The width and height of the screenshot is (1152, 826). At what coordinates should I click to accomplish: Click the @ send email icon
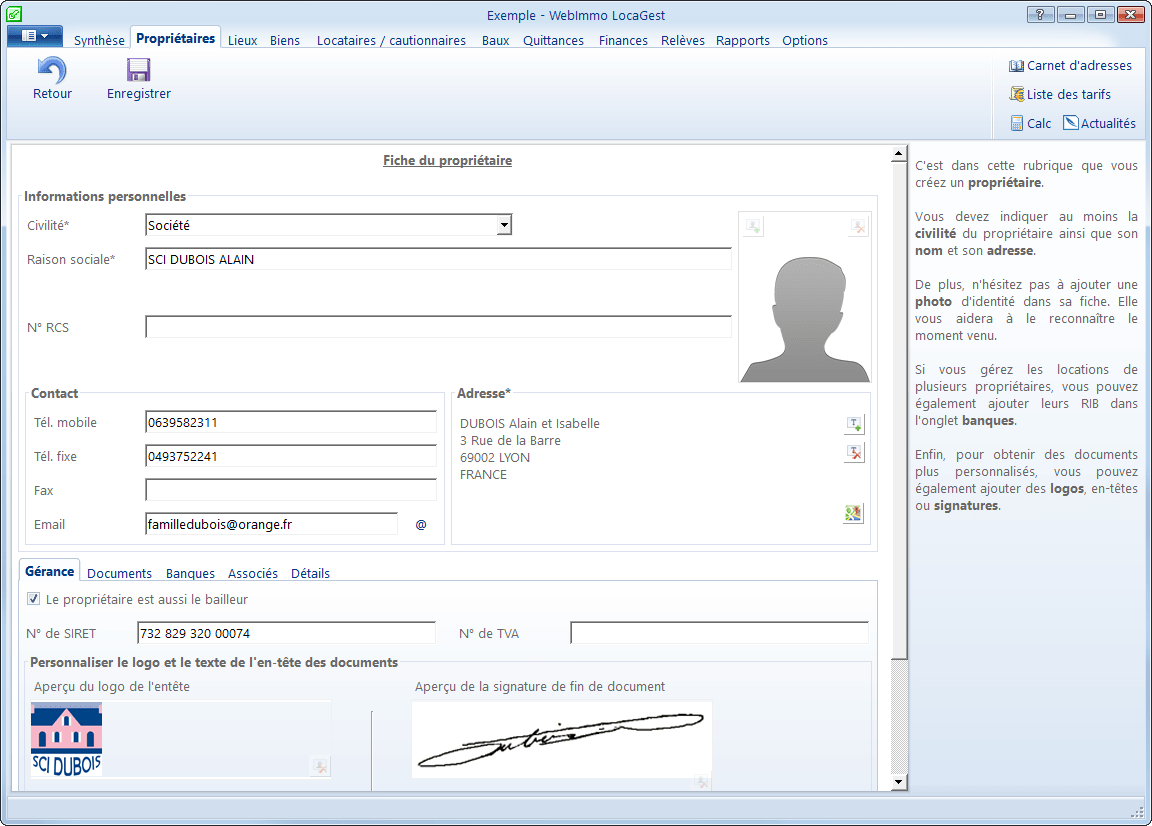pyautogui.click(x=421, y=525)
